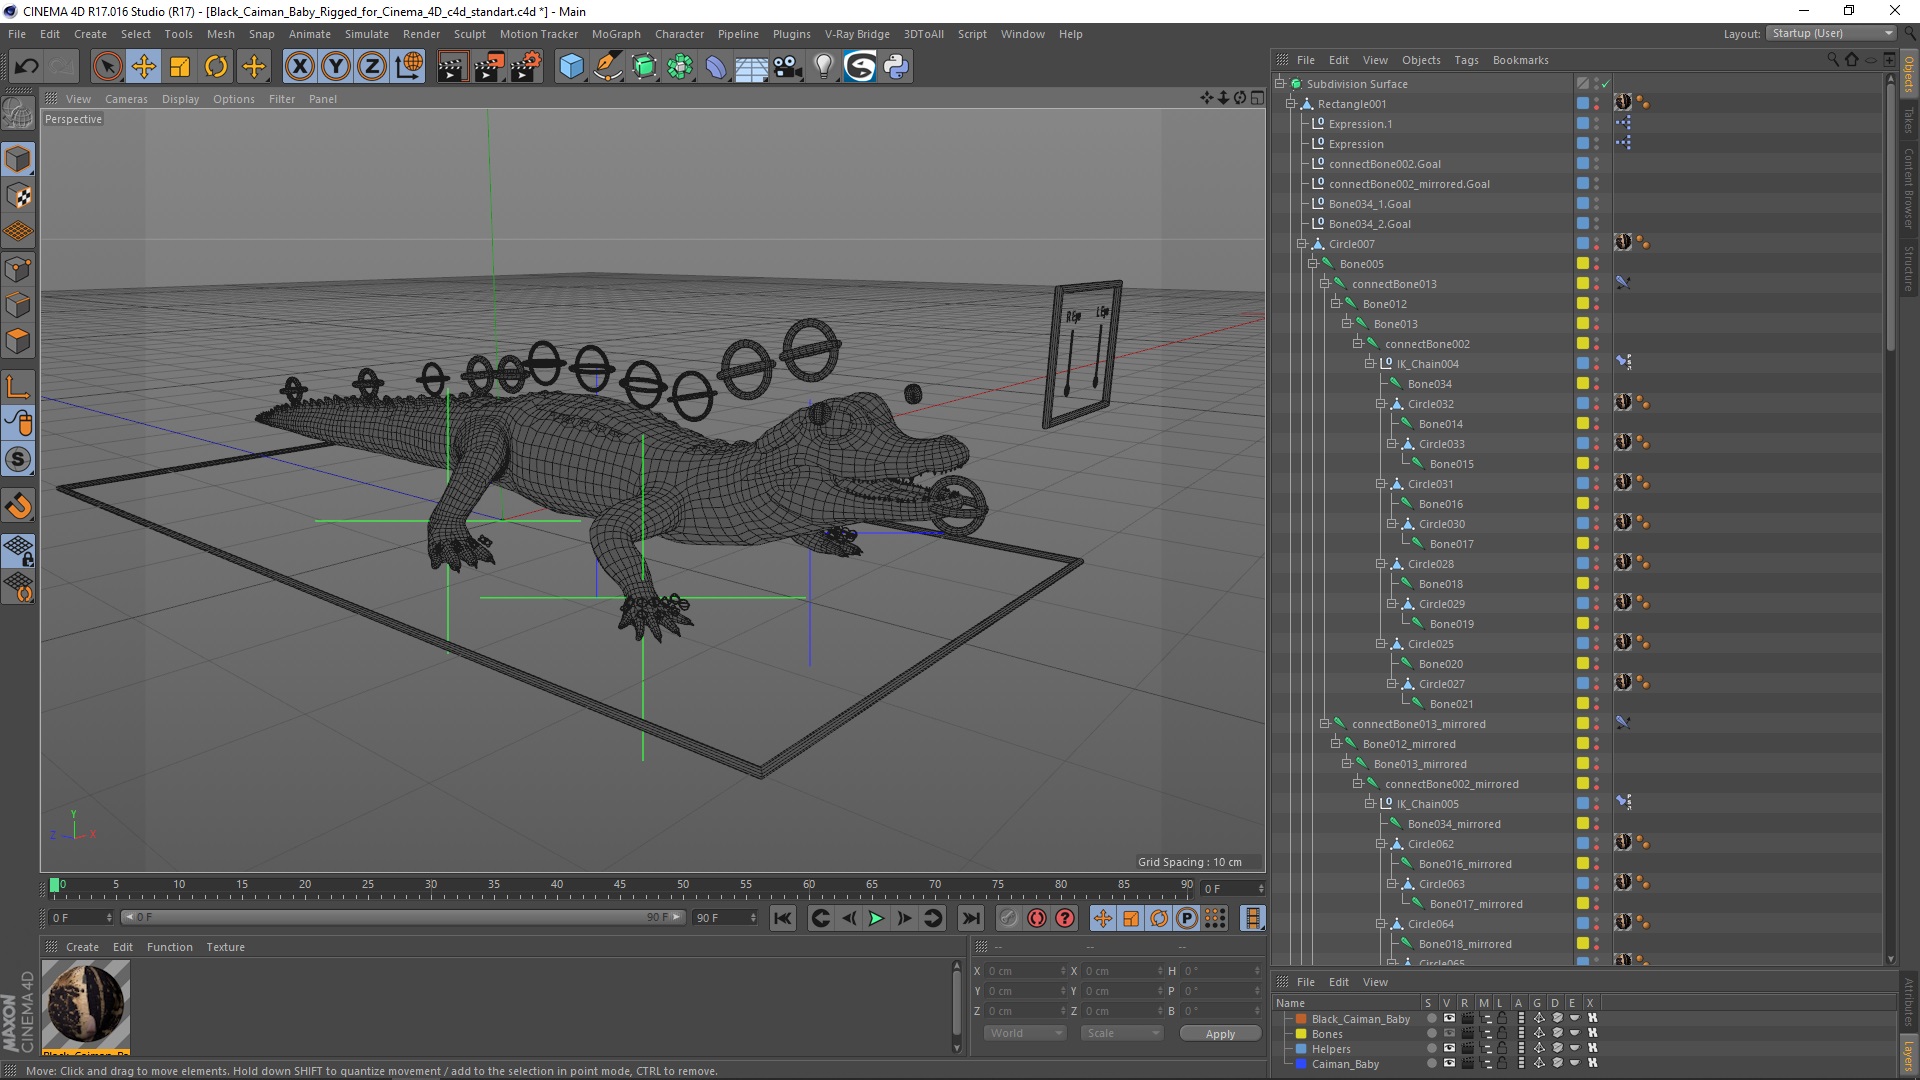This screenshot has height=1080, width=1920.
Task: Collapse the Subdivision Surface tree node
Action: (1279, 84)
